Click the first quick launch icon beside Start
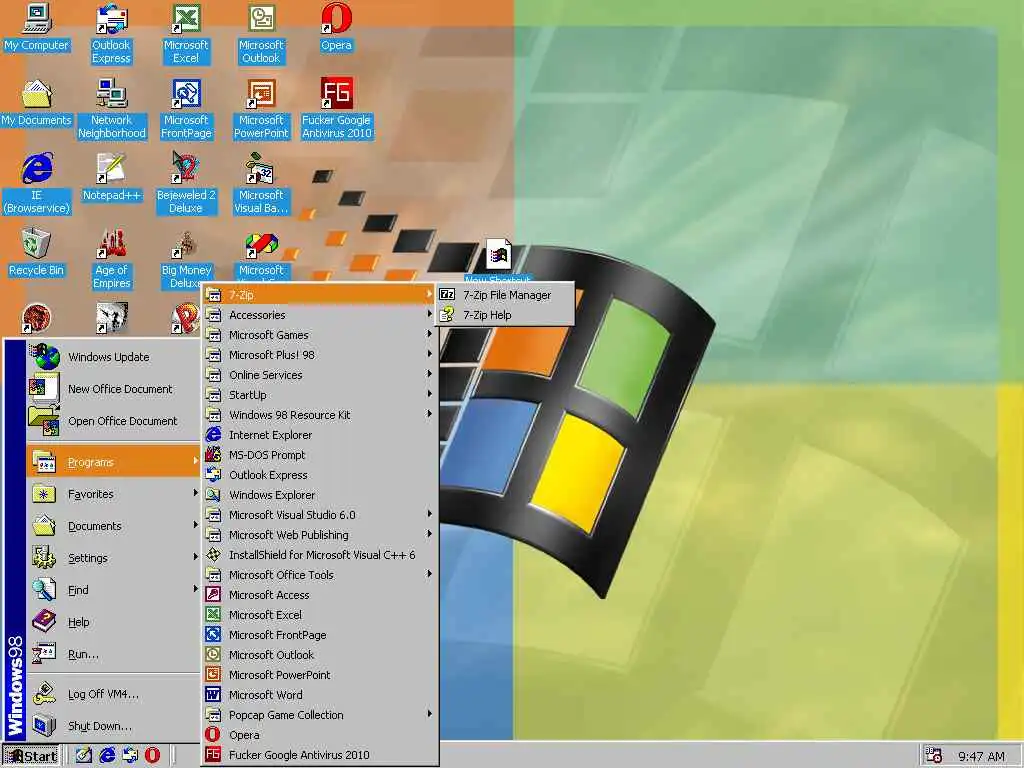The width and height of the screenshot is (1024, 768). (84, 755)
